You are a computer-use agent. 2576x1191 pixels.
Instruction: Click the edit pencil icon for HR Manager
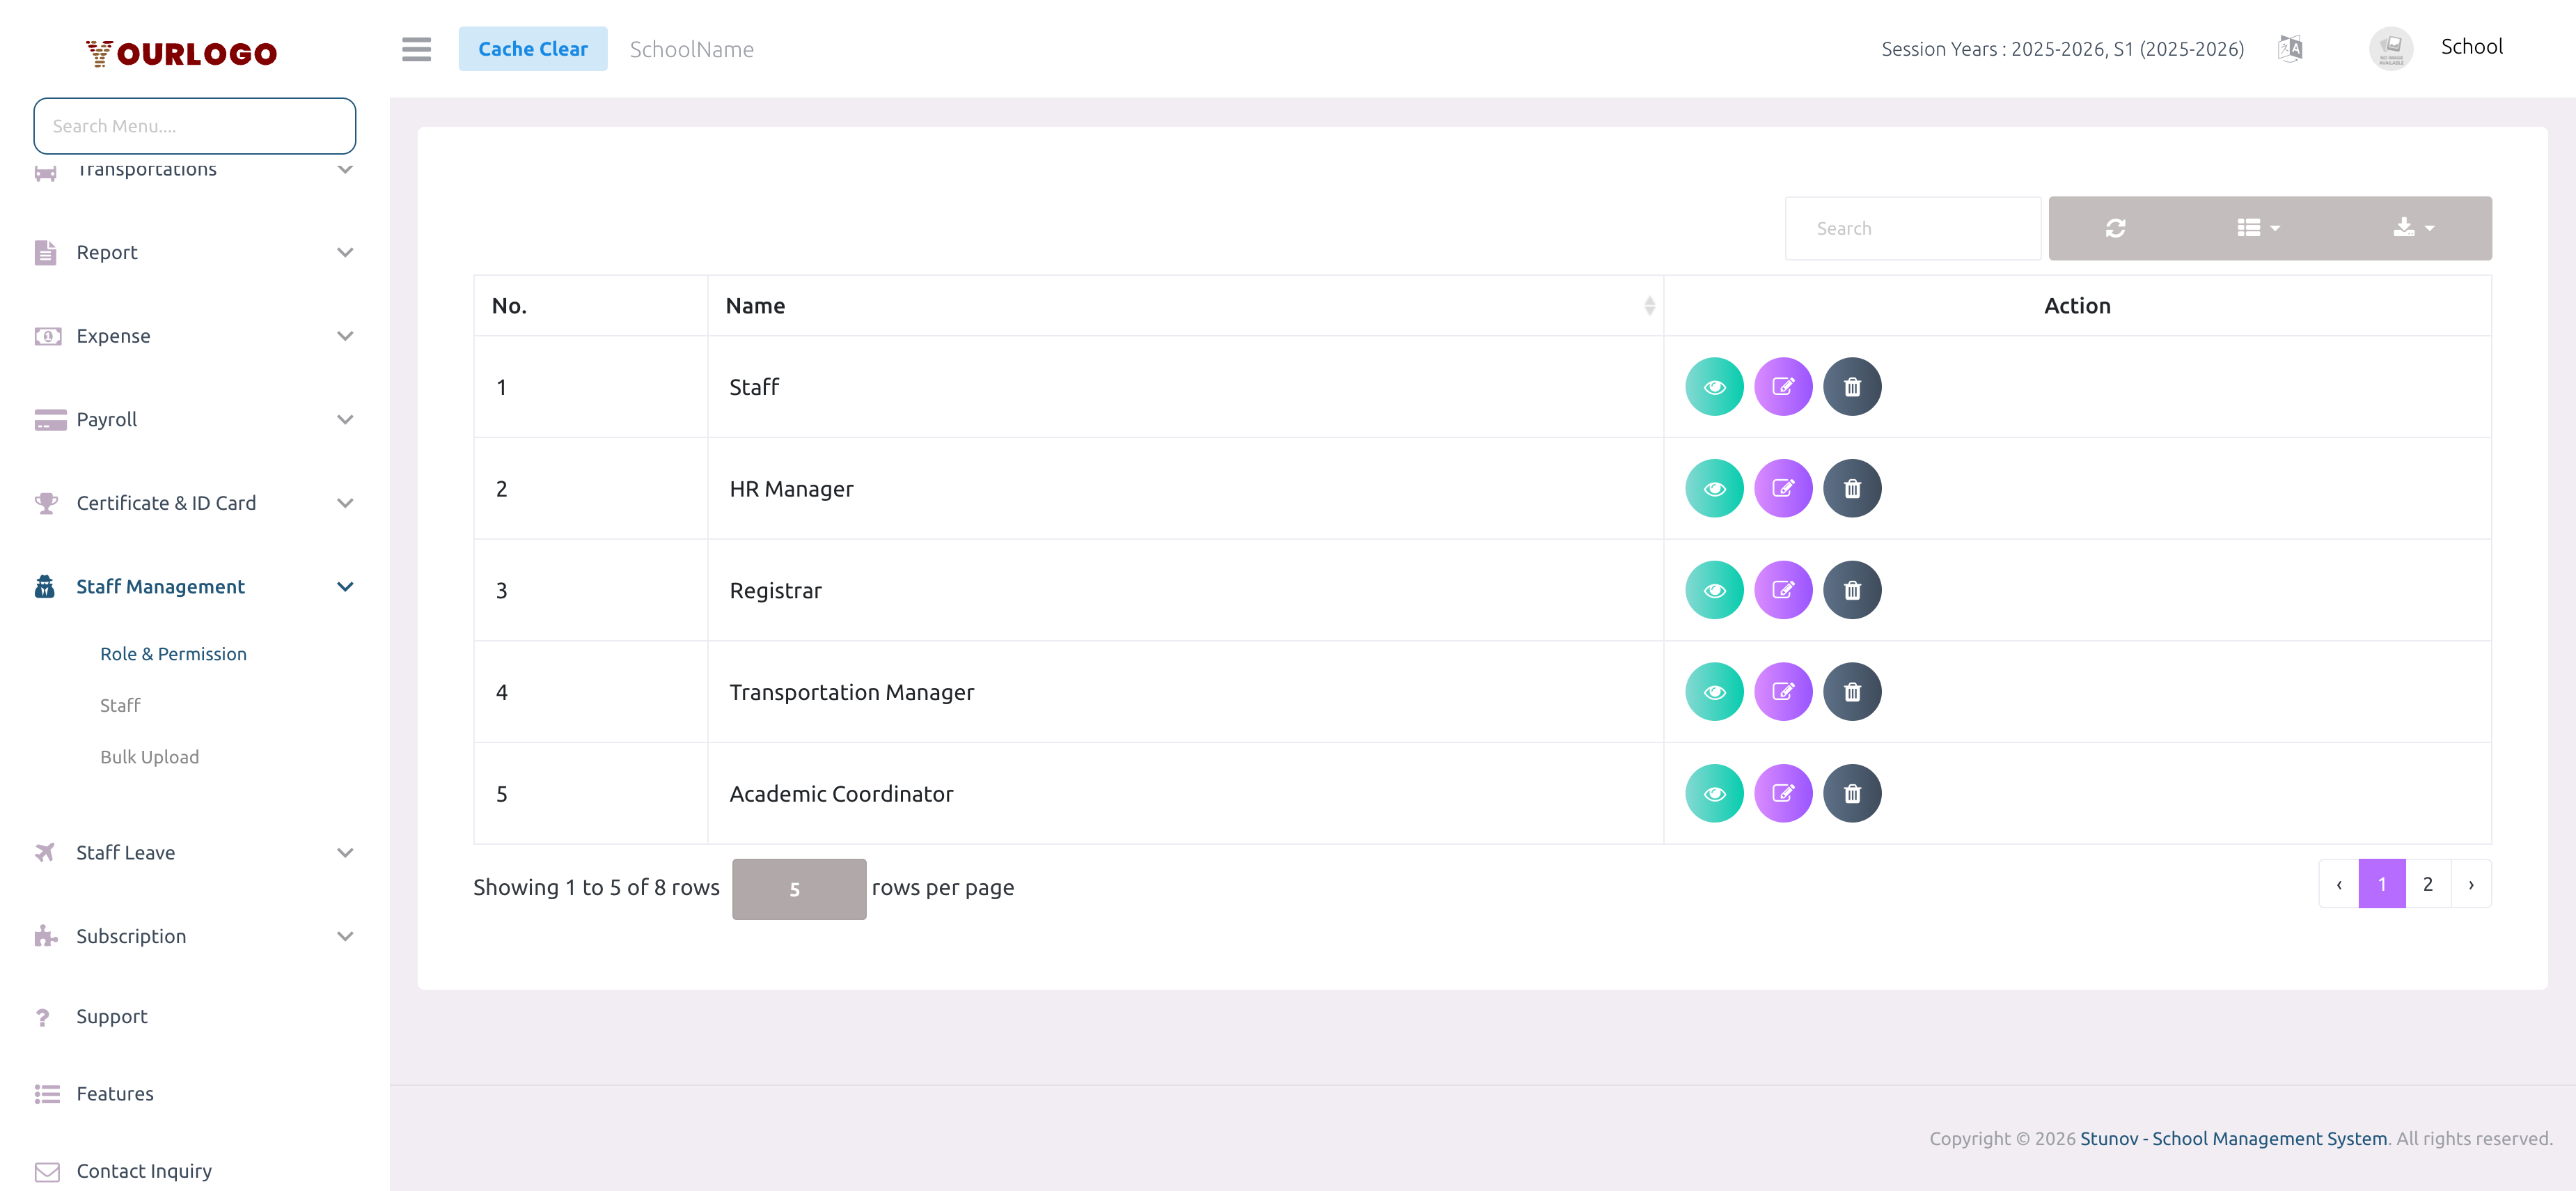point(1783,488)
